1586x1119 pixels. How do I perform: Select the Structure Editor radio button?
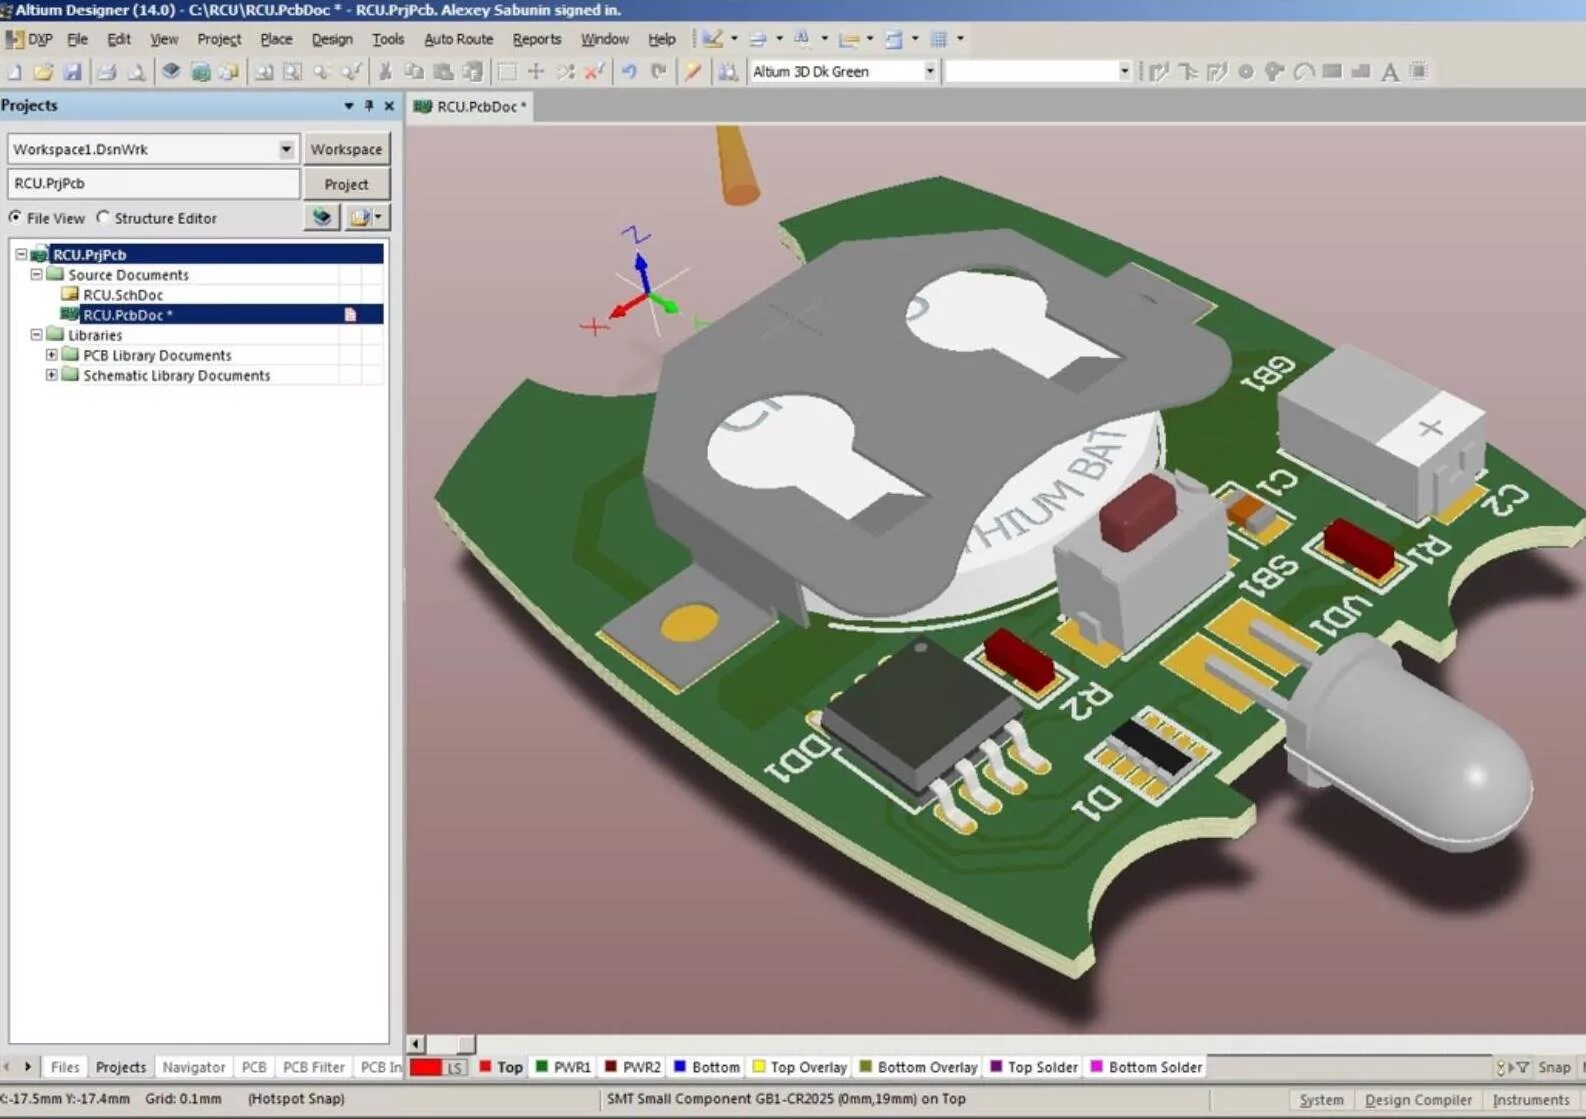click(102, 217)
